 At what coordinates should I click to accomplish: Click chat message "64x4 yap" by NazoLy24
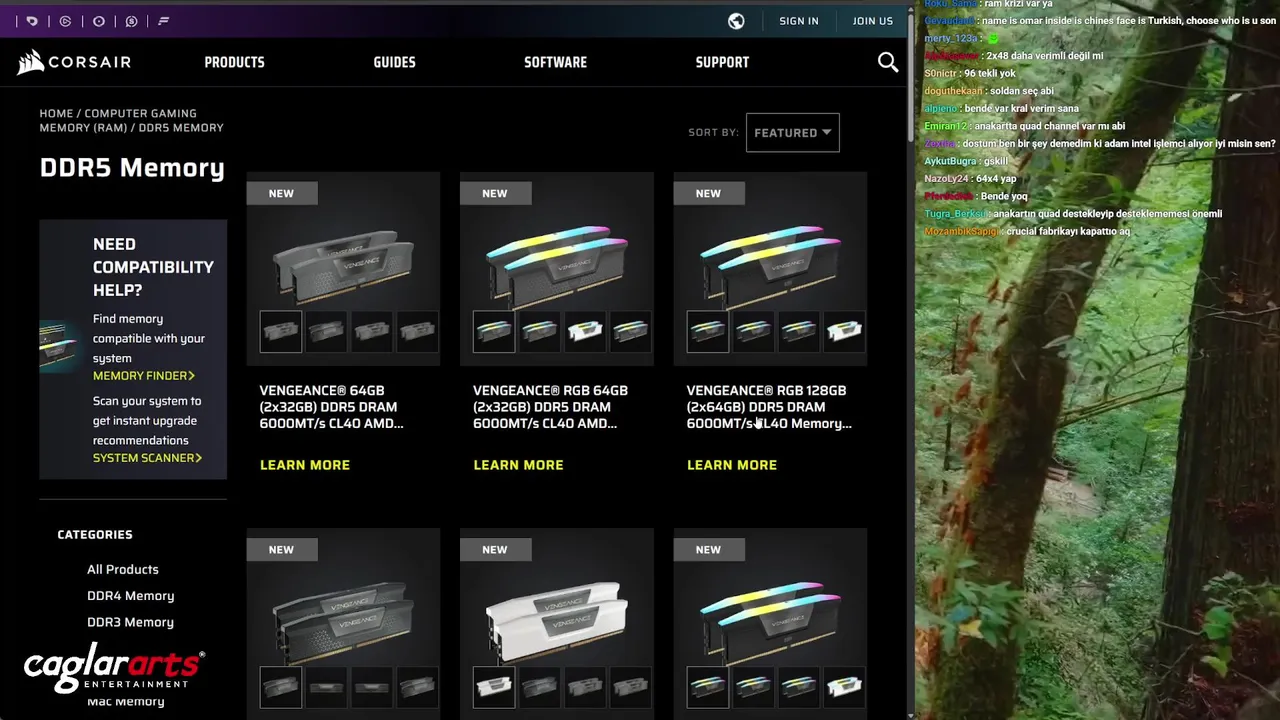(x=995, y=179)
